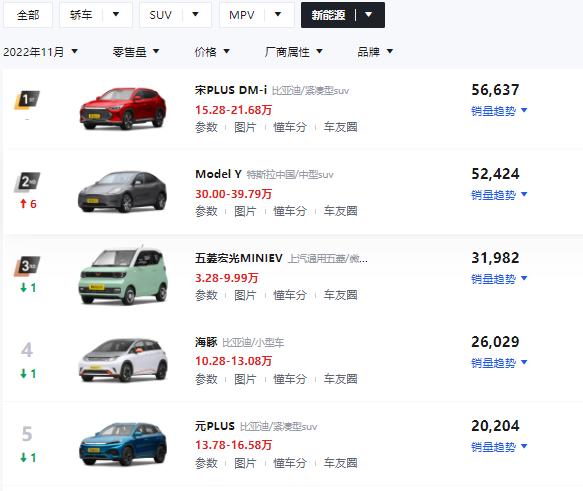The height and width of the screenshot is (491, 583).
Task: Expand 销量趋势 for Model Y
Action: click(x=499, y=195)
